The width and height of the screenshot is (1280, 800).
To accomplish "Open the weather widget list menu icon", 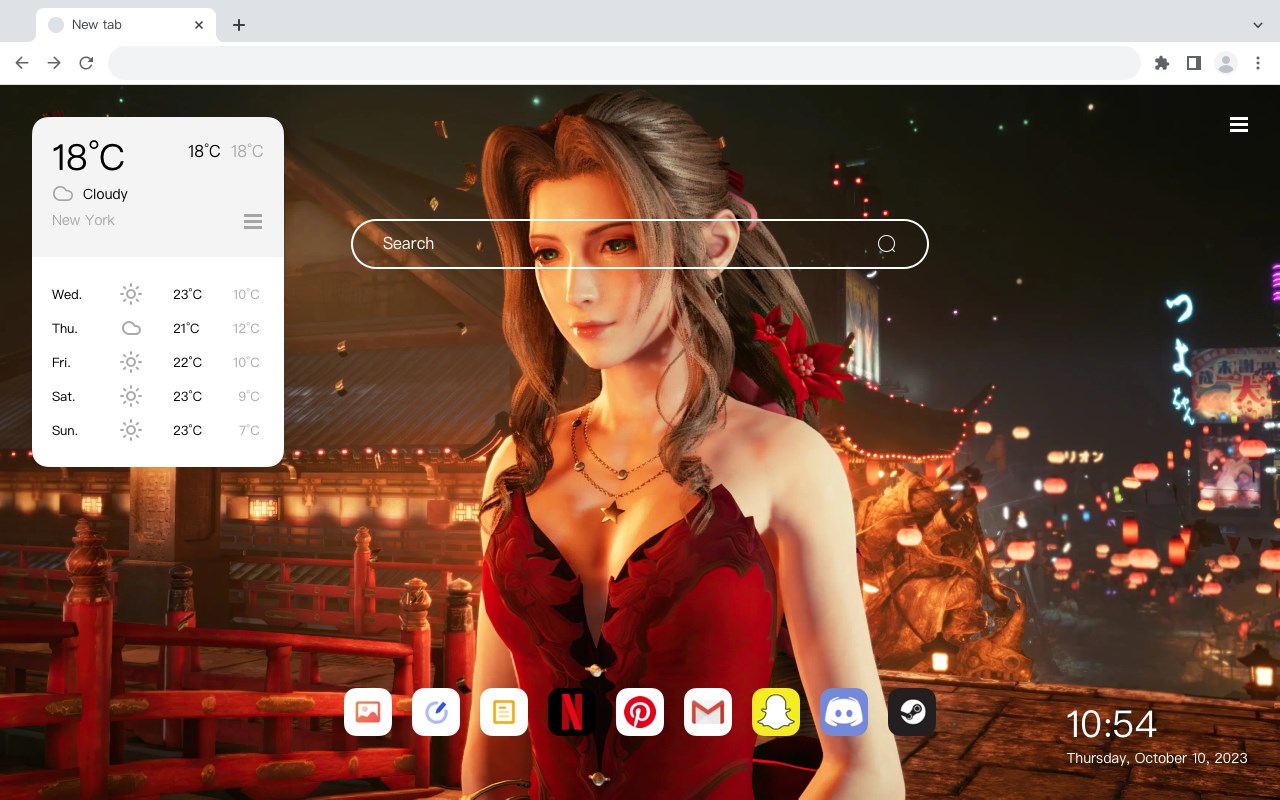I will [x=253, y=221].
